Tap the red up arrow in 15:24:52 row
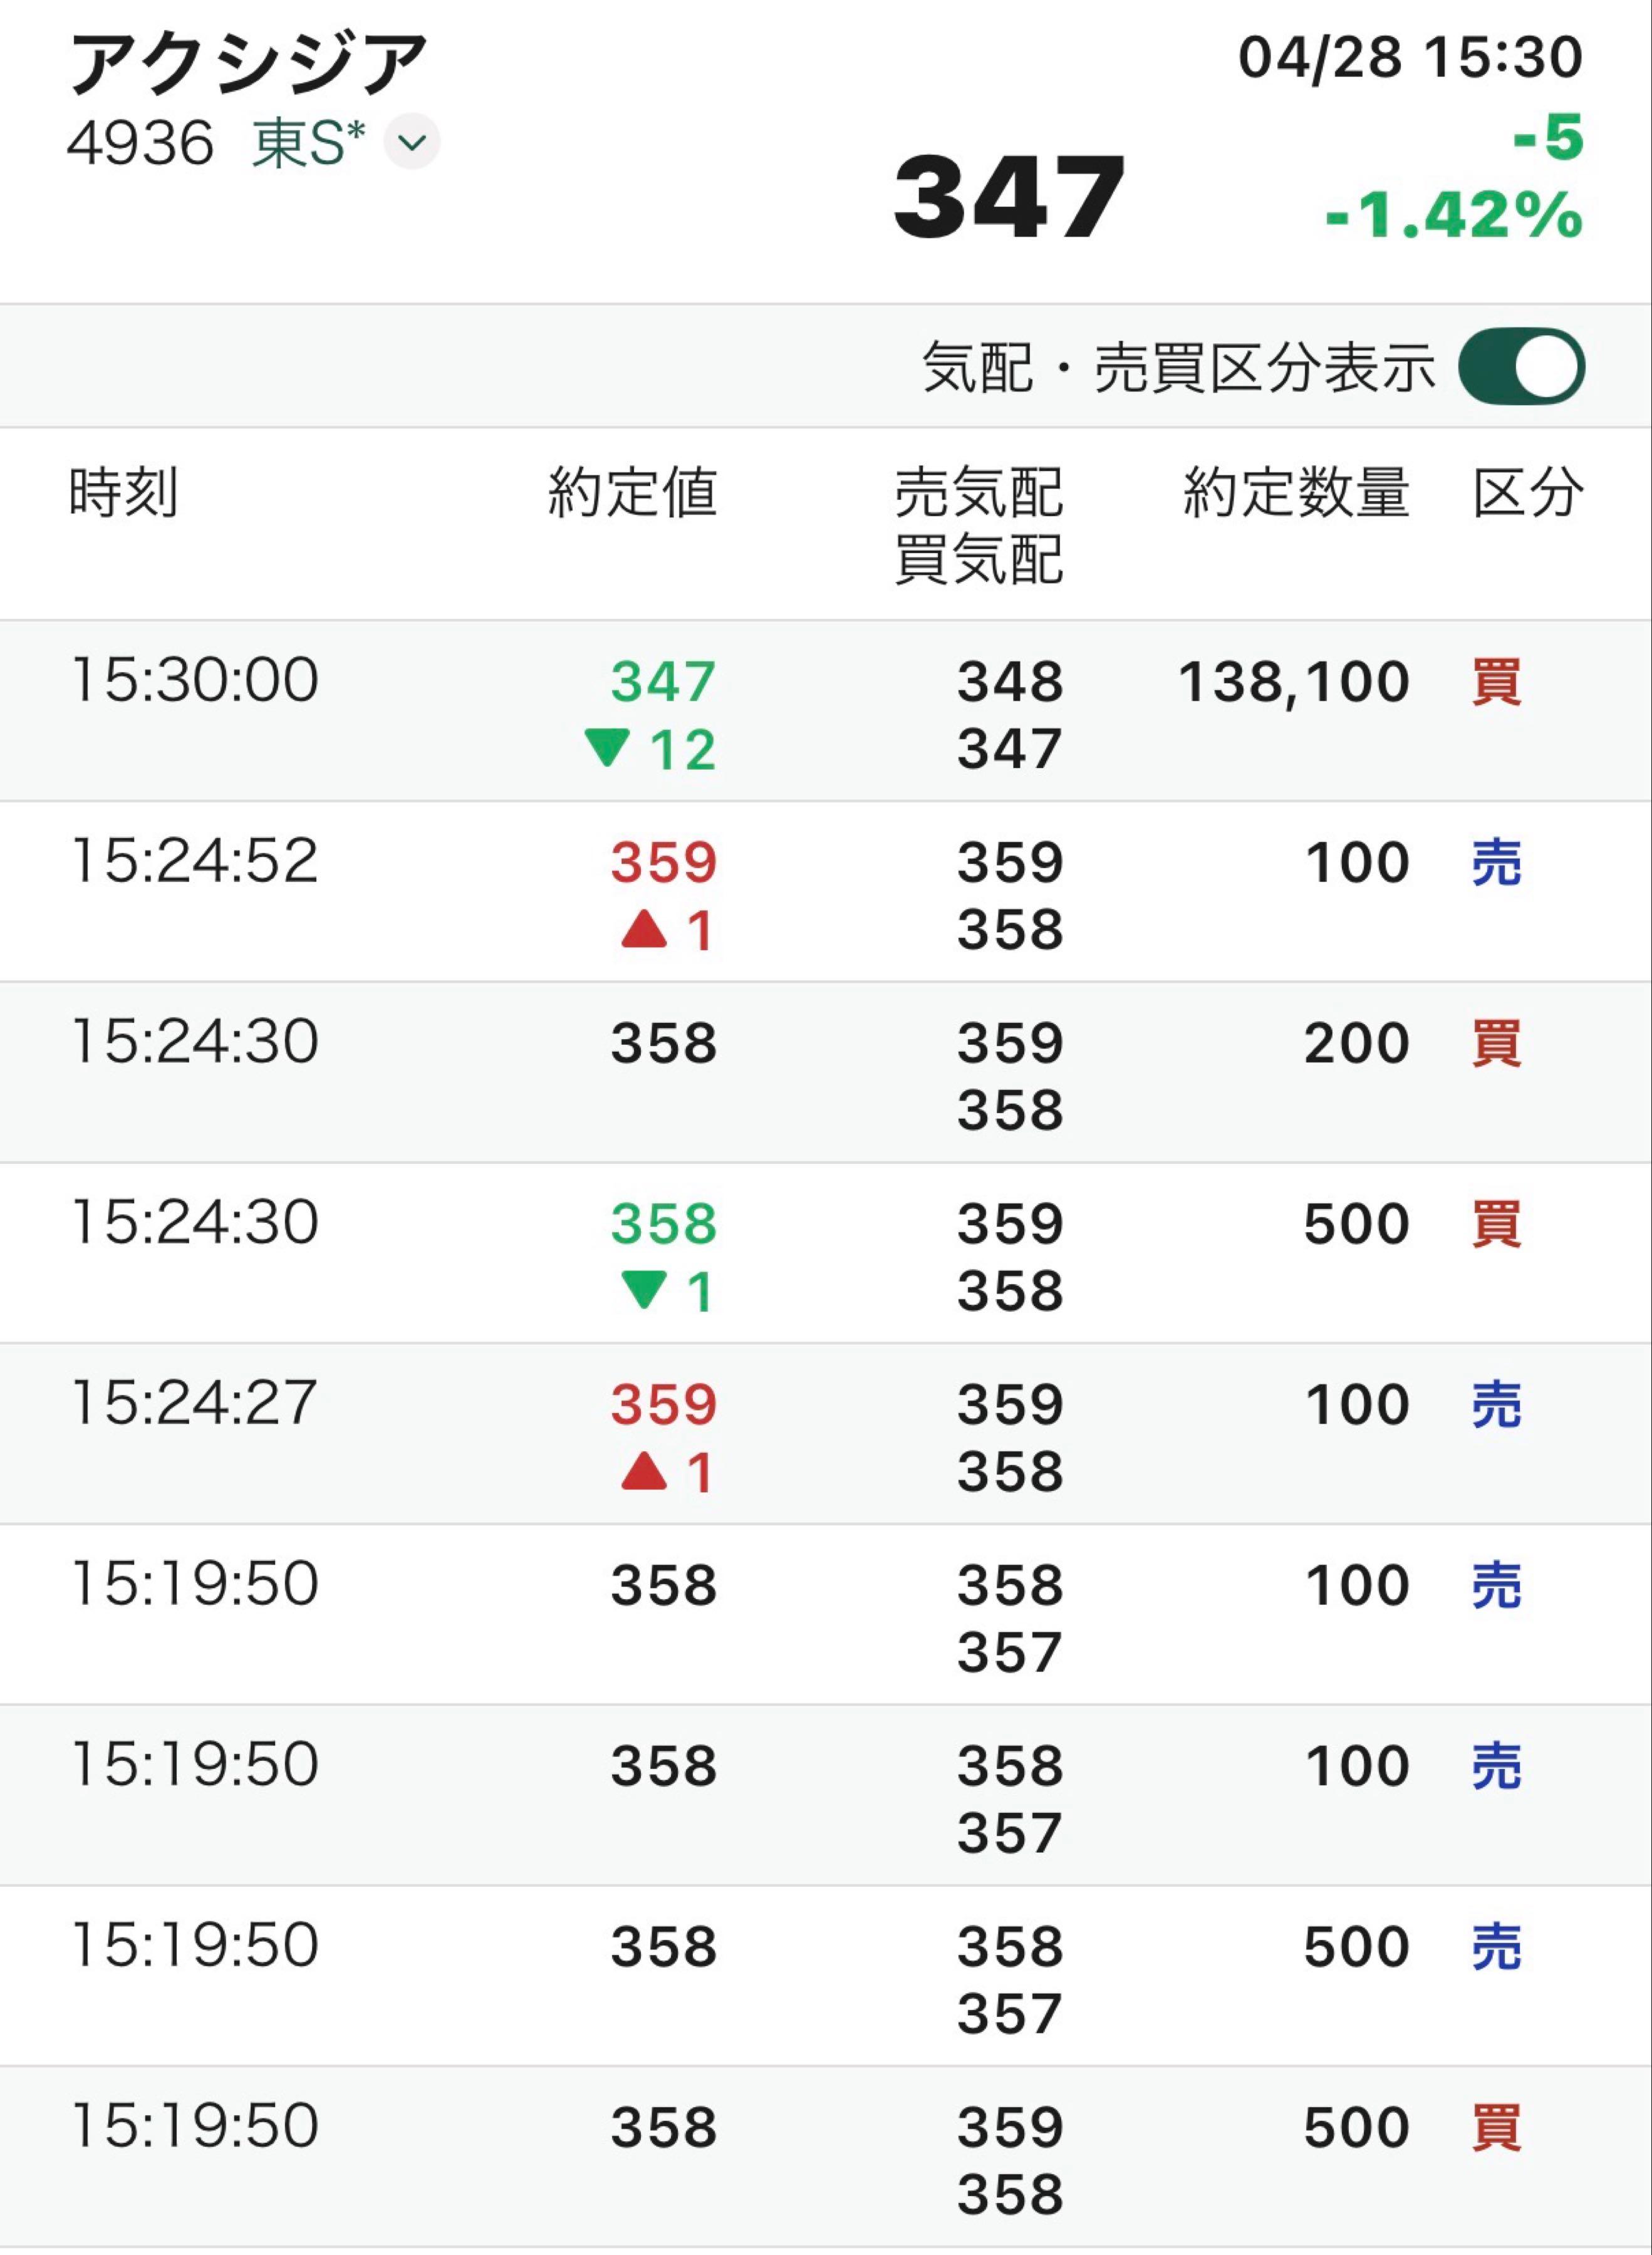Viewport: 1652px width, 2255px height. coord(643,930)
